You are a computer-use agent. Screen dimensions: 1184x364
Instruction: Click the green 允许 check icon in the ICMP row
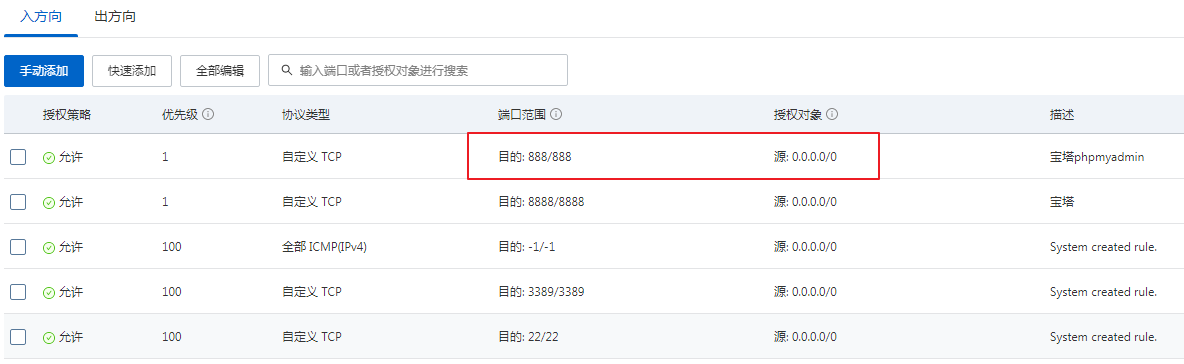[x=49, y=247]
